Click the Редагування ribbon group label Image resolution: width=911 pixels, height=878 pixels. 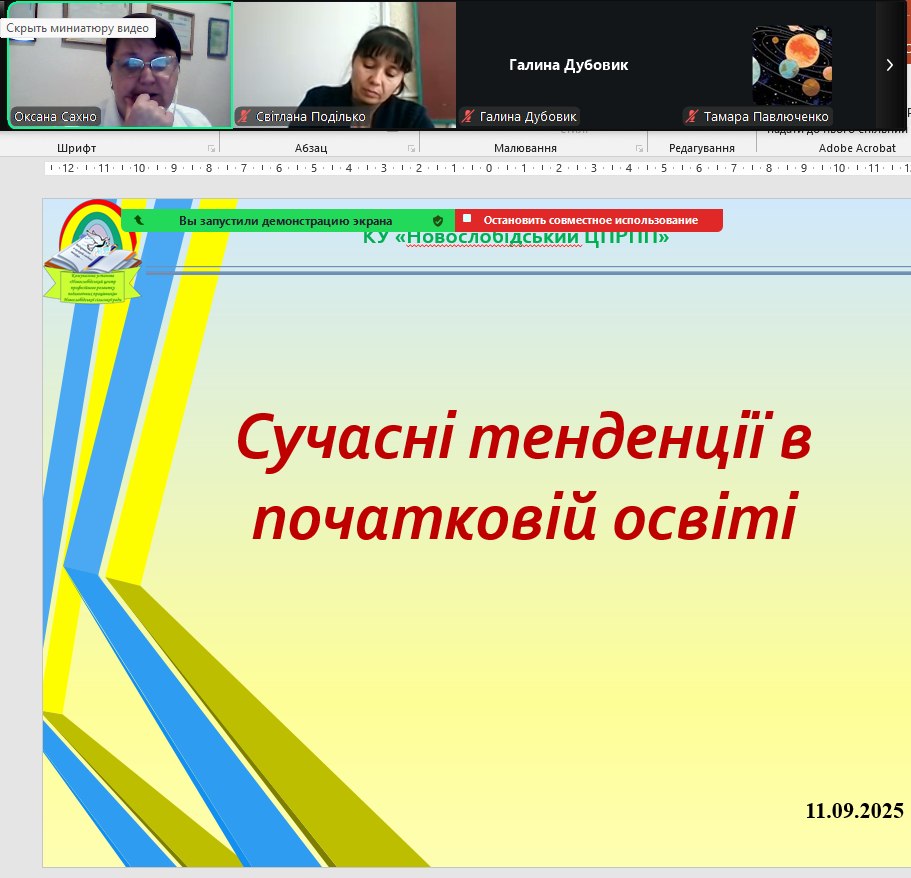[x=701, y=148]
